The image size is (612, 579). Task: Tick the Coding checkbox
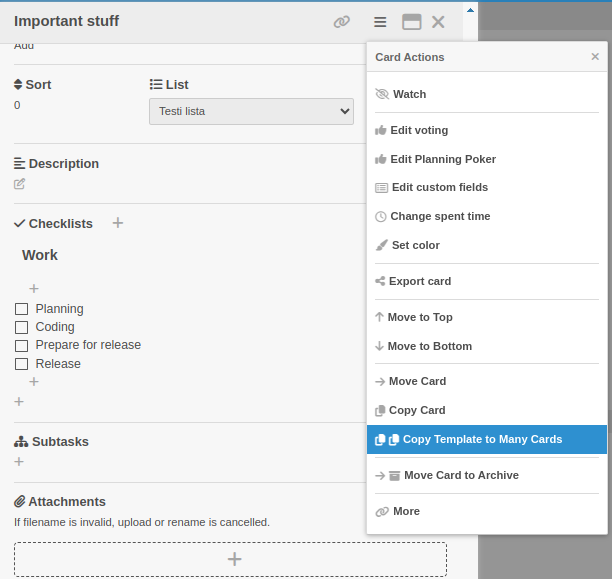pos(21,327)
